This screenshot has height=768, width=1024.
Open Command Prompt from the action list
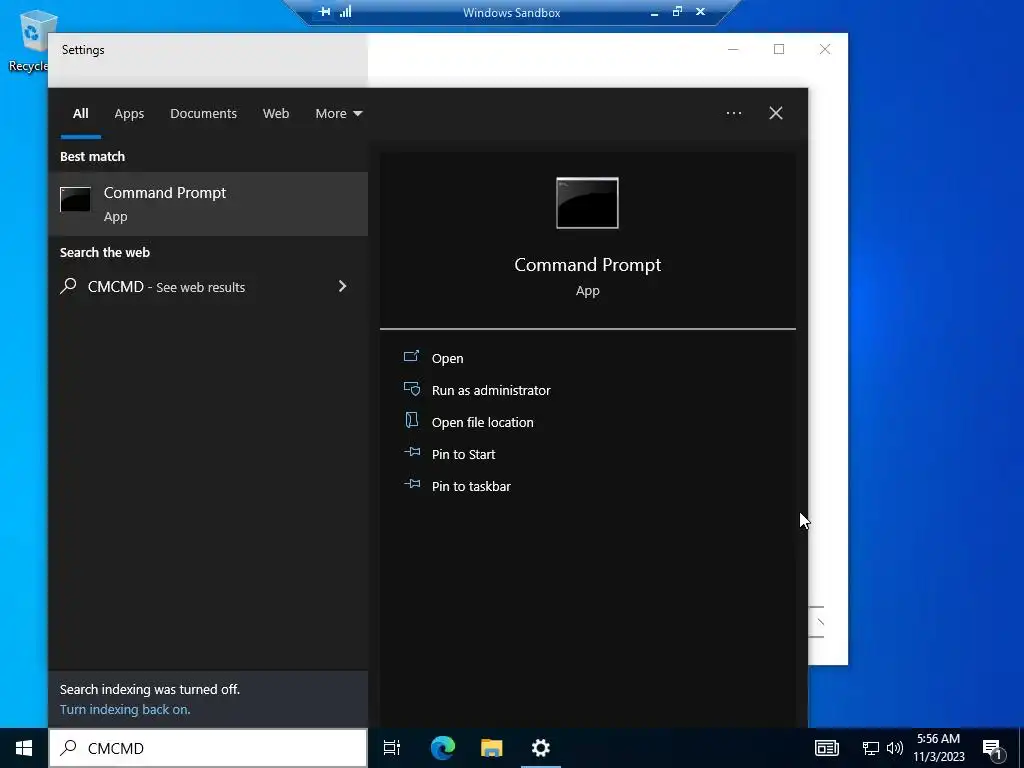(x=447, y=358)
